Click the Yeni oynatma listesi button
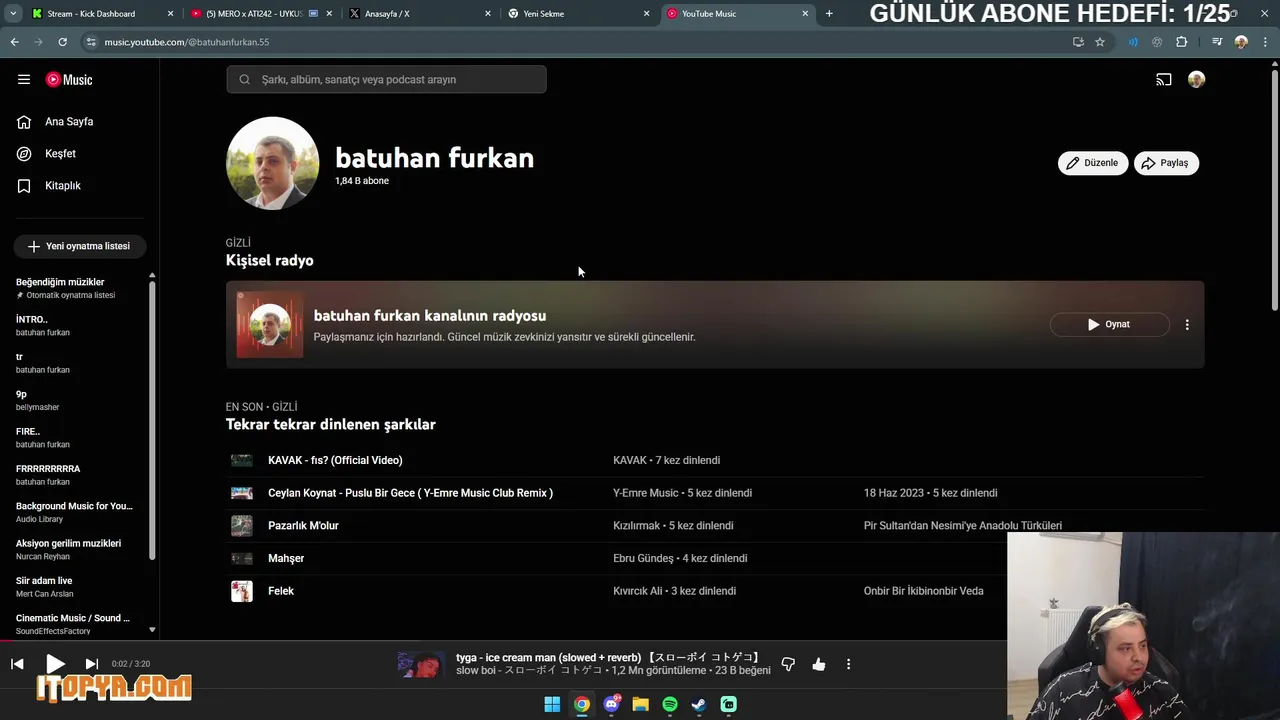The width and height of the screenshot is (1280, 720). coord(79,246)
